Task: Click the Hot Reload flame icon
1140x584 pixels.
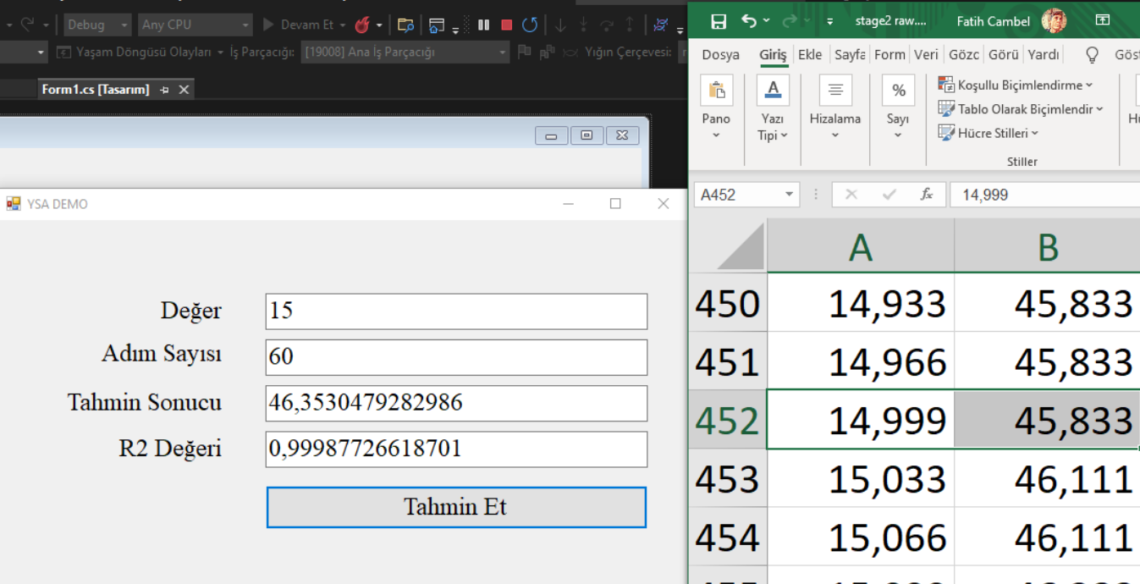Action: point(362,24)
